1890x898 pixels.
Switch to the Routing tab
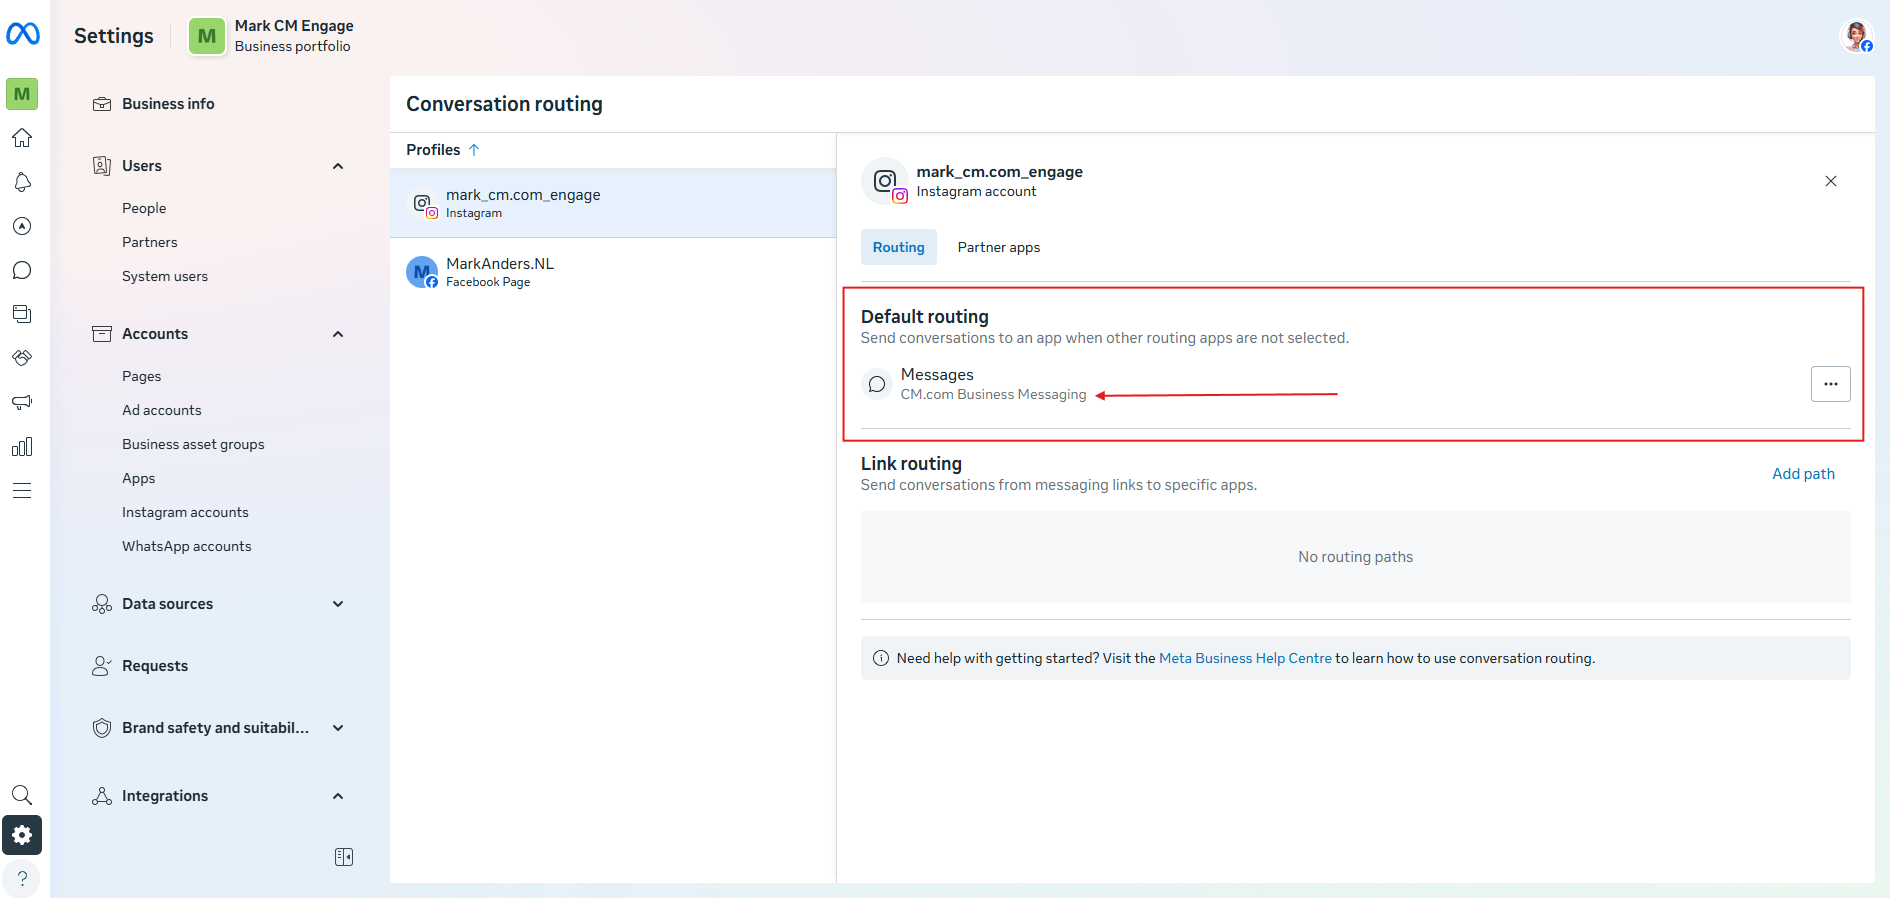coord(898,247)
